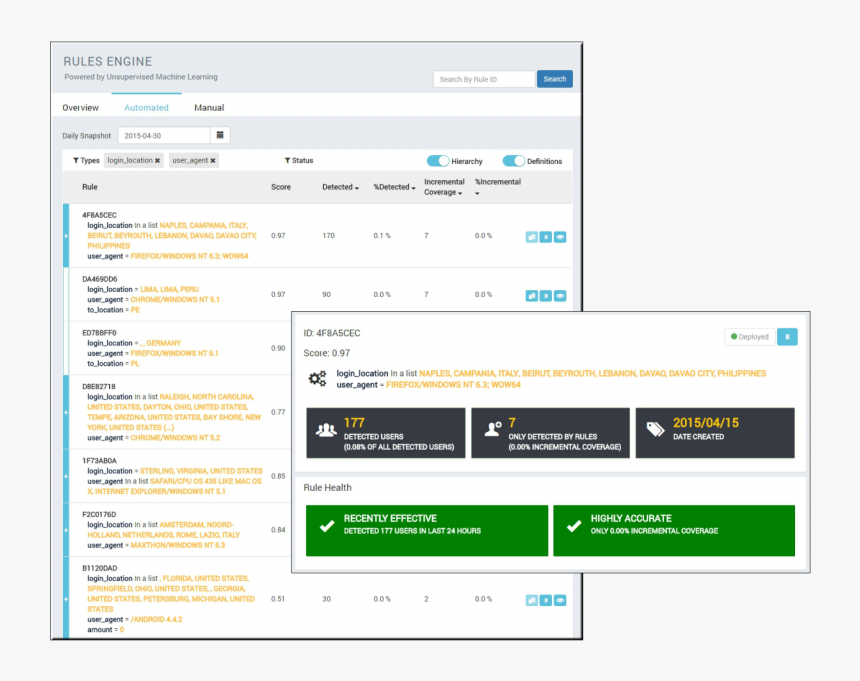Switch to the Manual tab
Viewport: 860px width, 681px height.
point(209,107)
